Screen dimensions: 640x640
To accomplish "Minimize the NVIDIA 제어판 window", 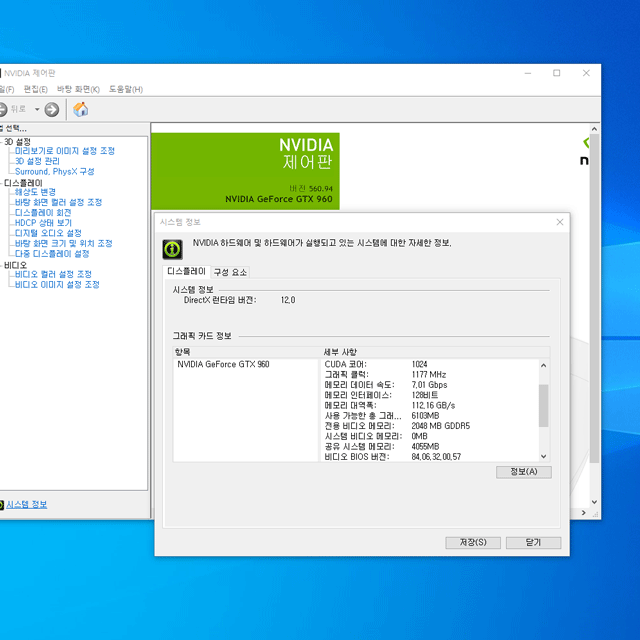I will (x=528, y=73).
